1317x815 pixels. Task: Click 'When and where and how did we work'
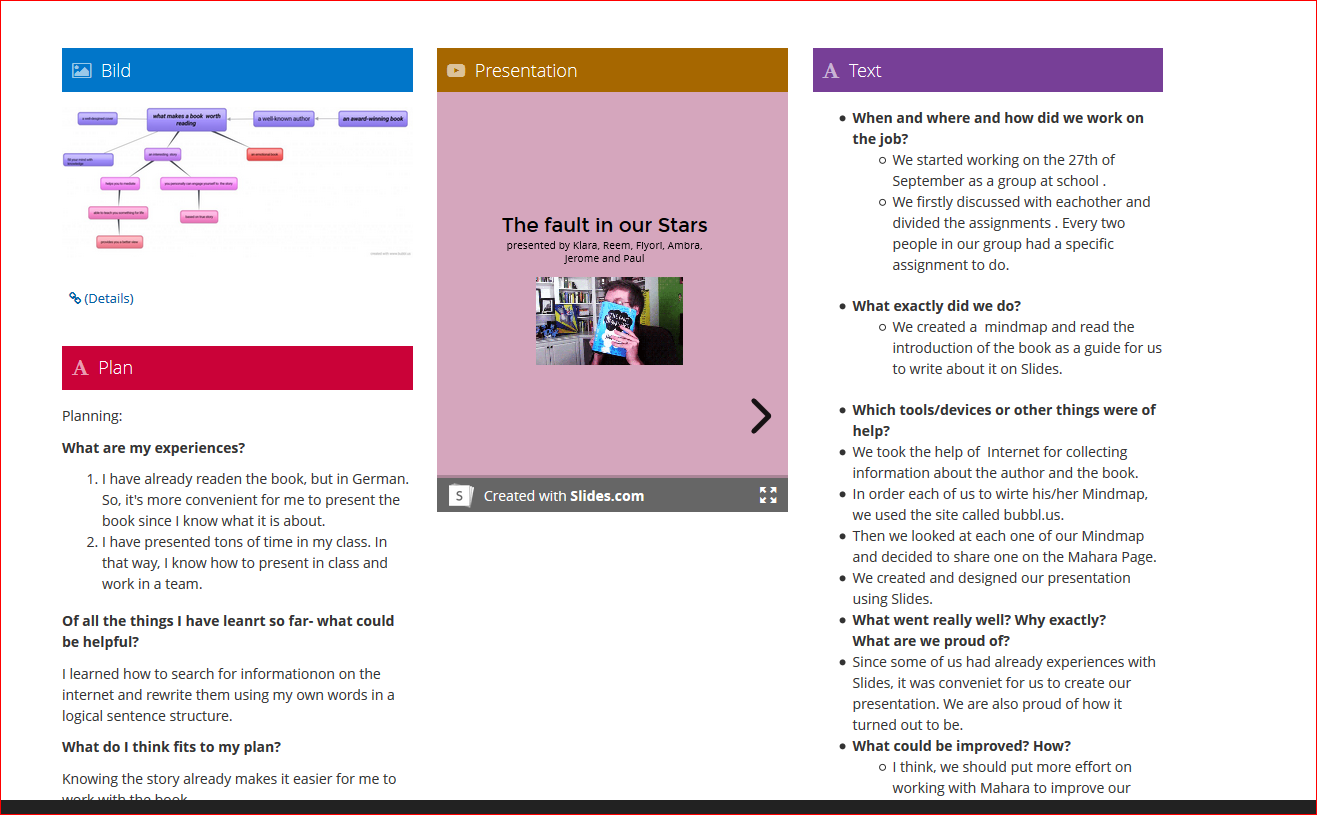point(998,128)
